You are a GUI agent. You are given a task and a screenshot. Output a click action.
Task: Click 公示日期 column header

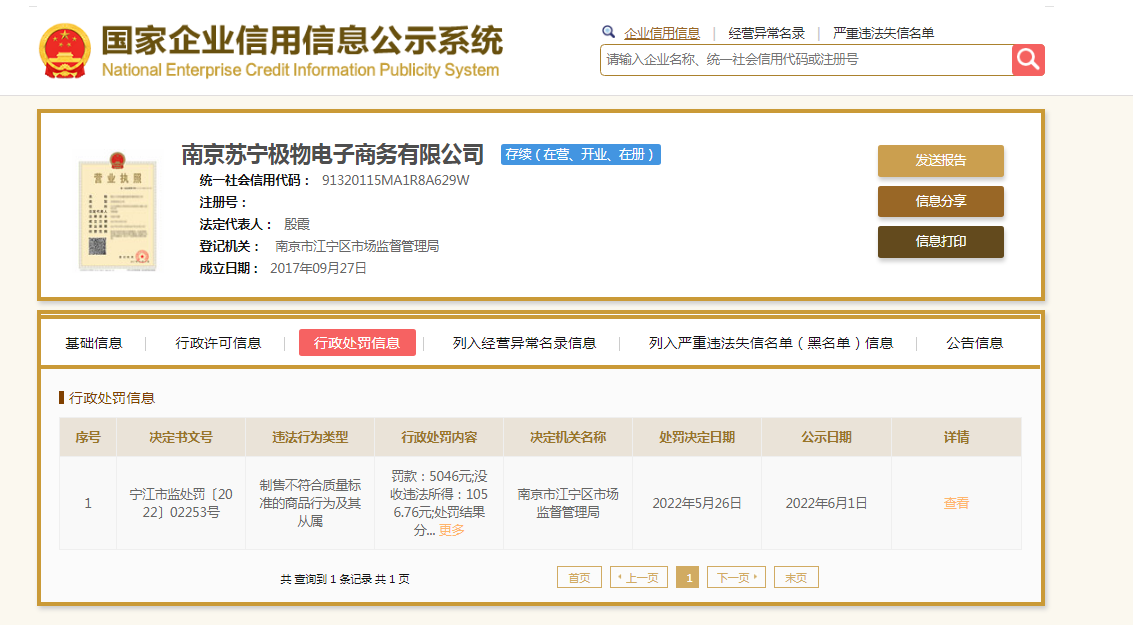(x=827, y=437)
